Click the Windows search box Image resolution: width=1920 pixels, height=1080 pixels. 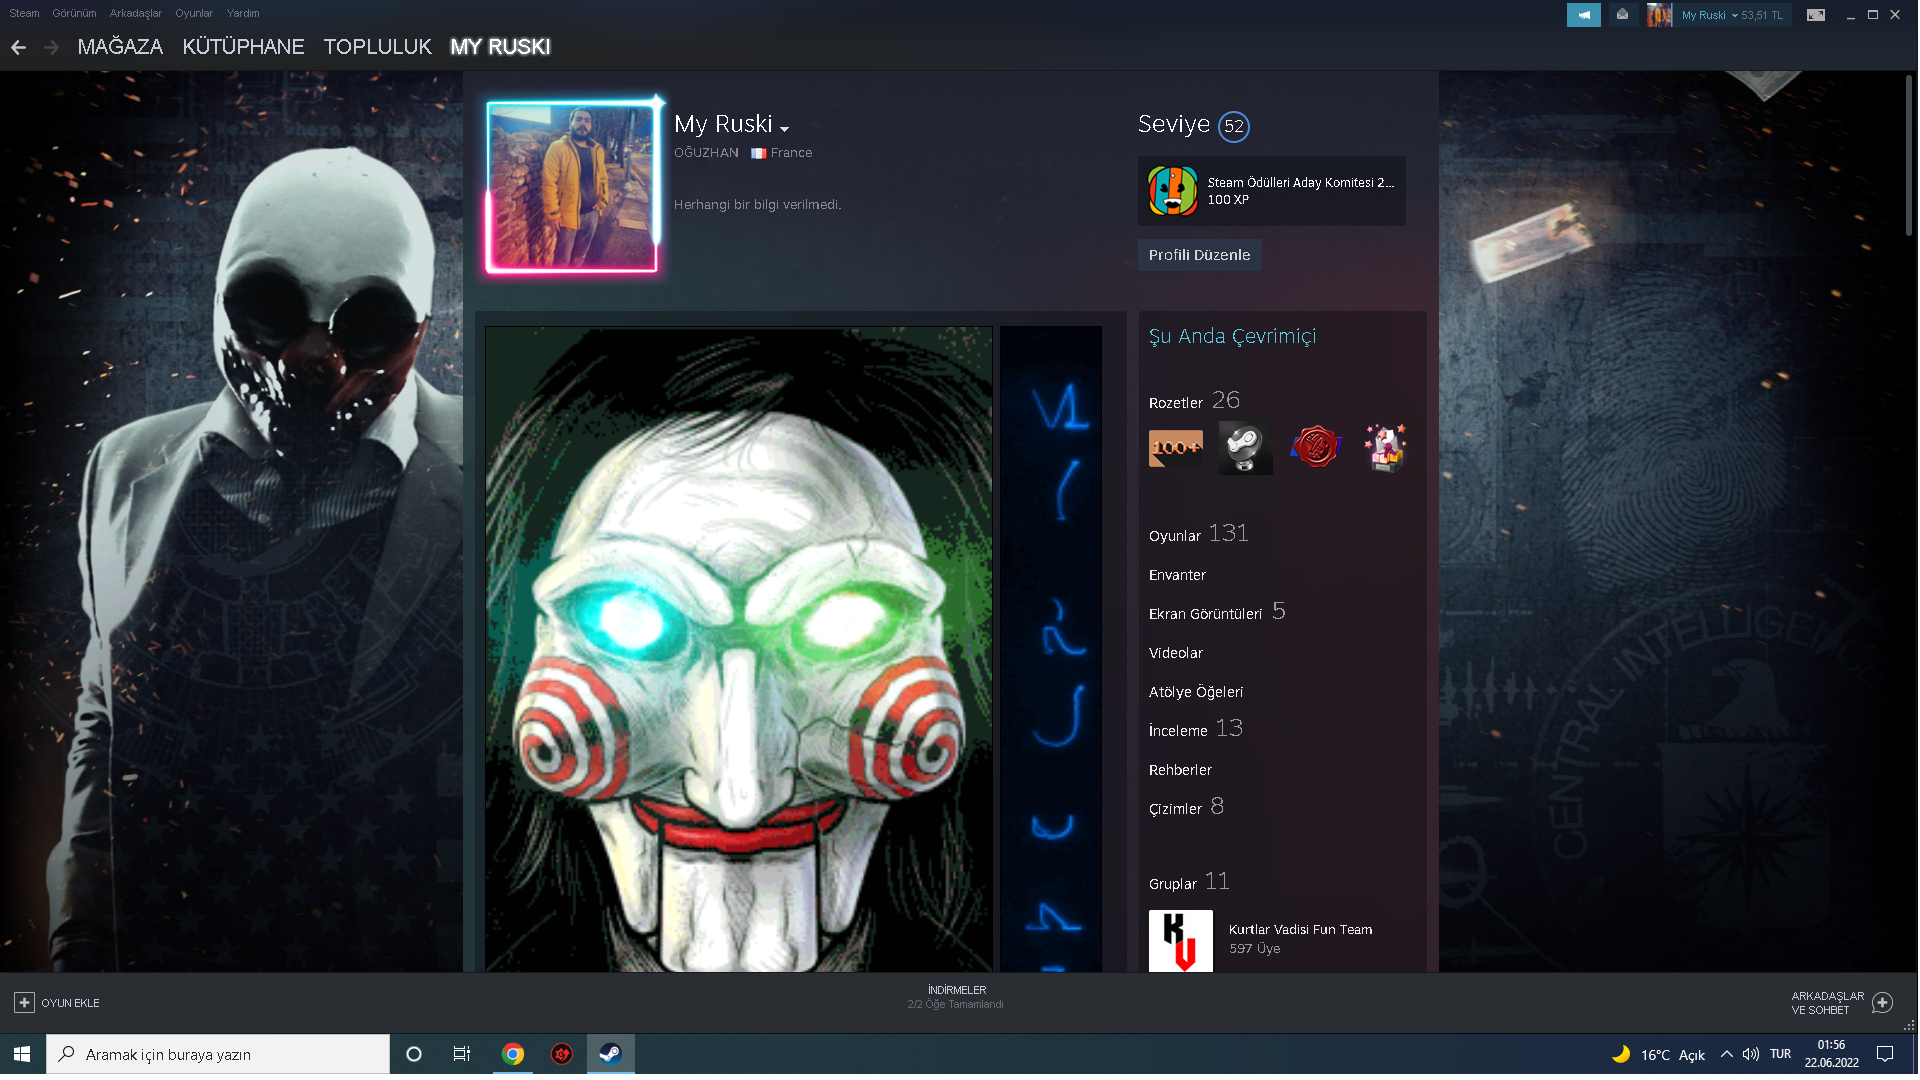(x=218, y=1054)
